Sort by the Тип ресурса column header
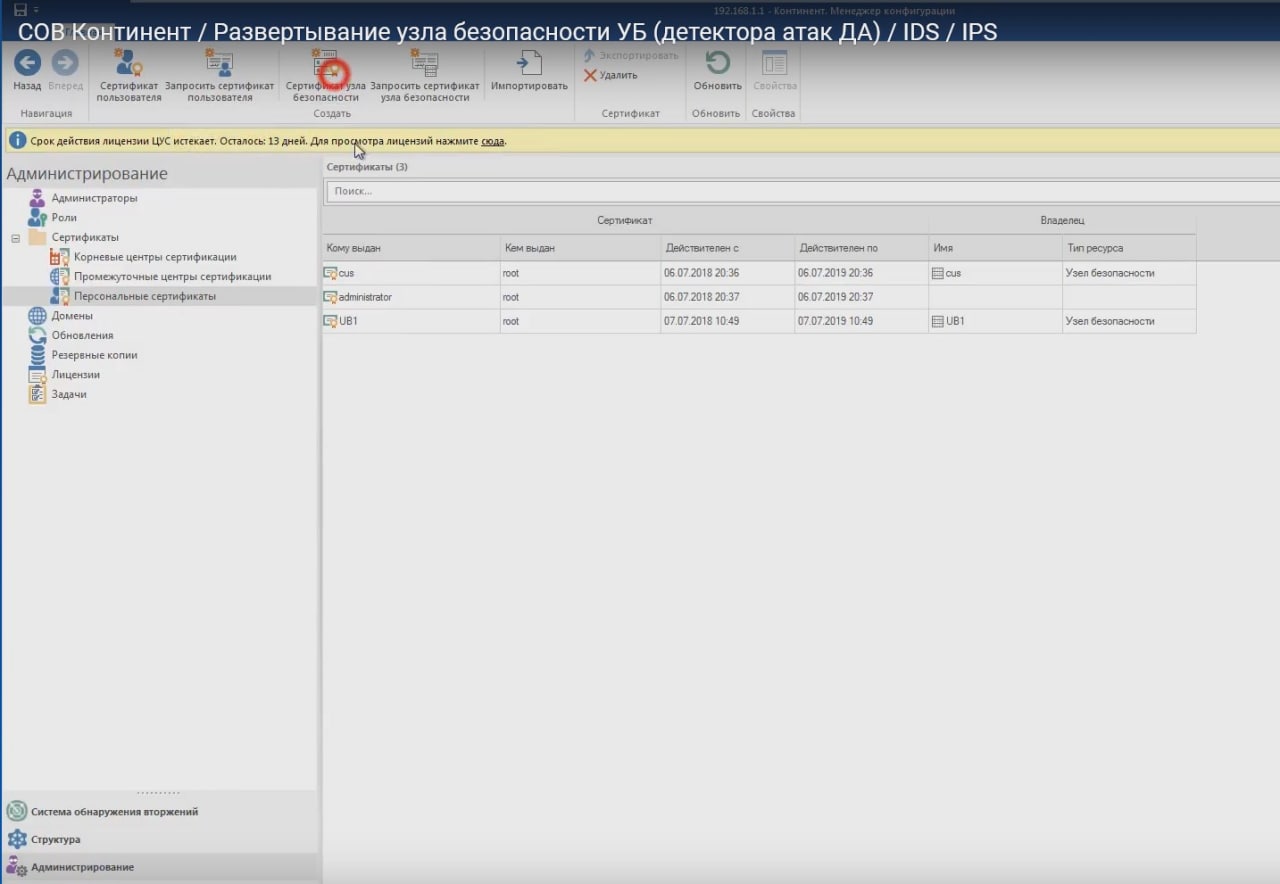This screenshot has height=884, width=1280. point(1128,248)
